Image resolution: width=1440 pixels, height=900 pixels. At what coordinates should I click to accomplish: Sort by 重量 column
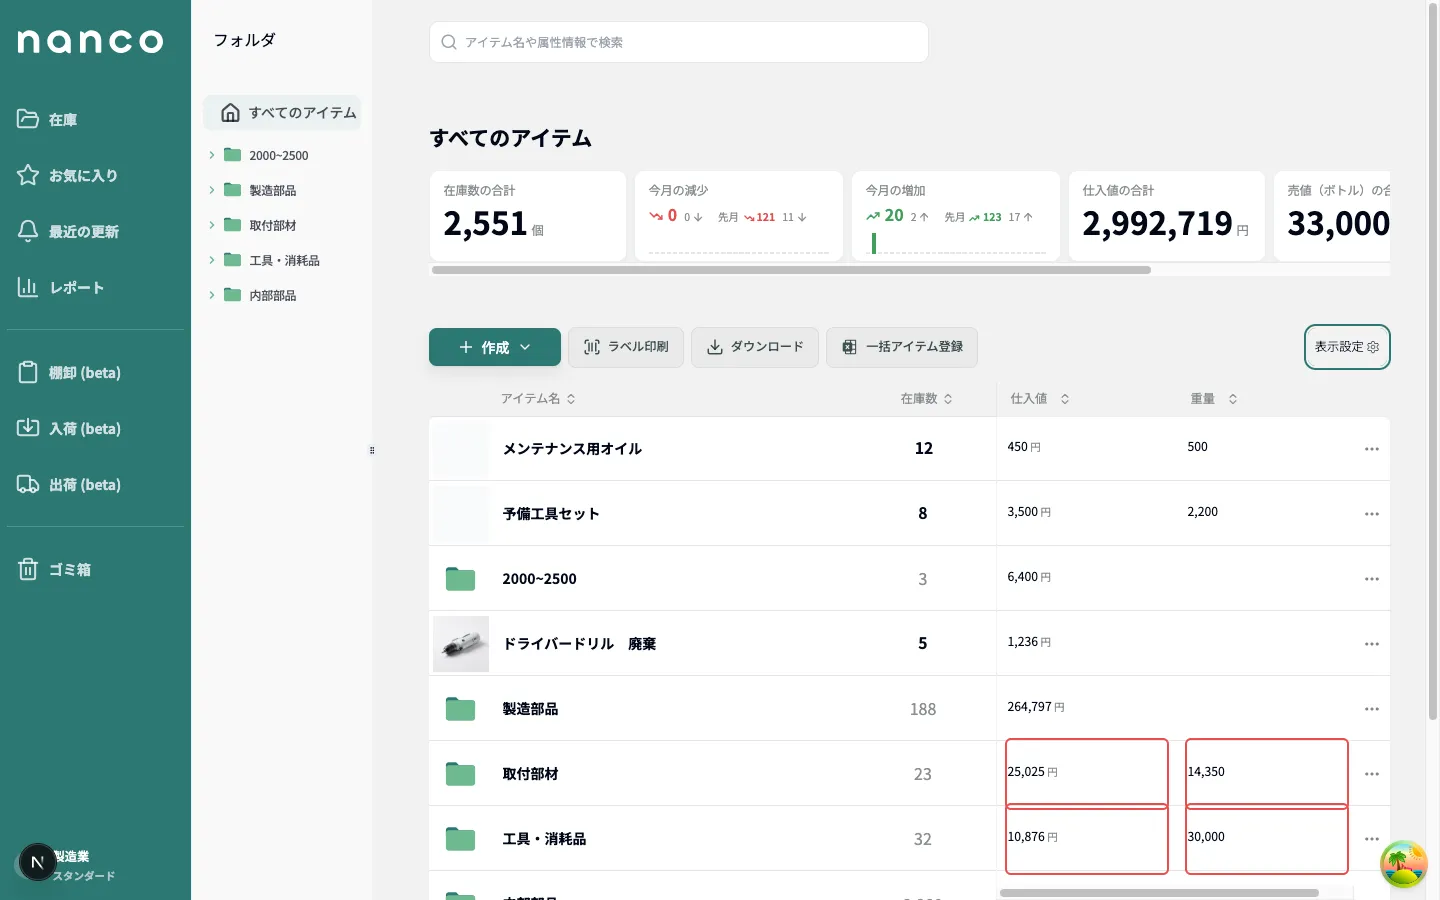click(x=1214, y=398)
